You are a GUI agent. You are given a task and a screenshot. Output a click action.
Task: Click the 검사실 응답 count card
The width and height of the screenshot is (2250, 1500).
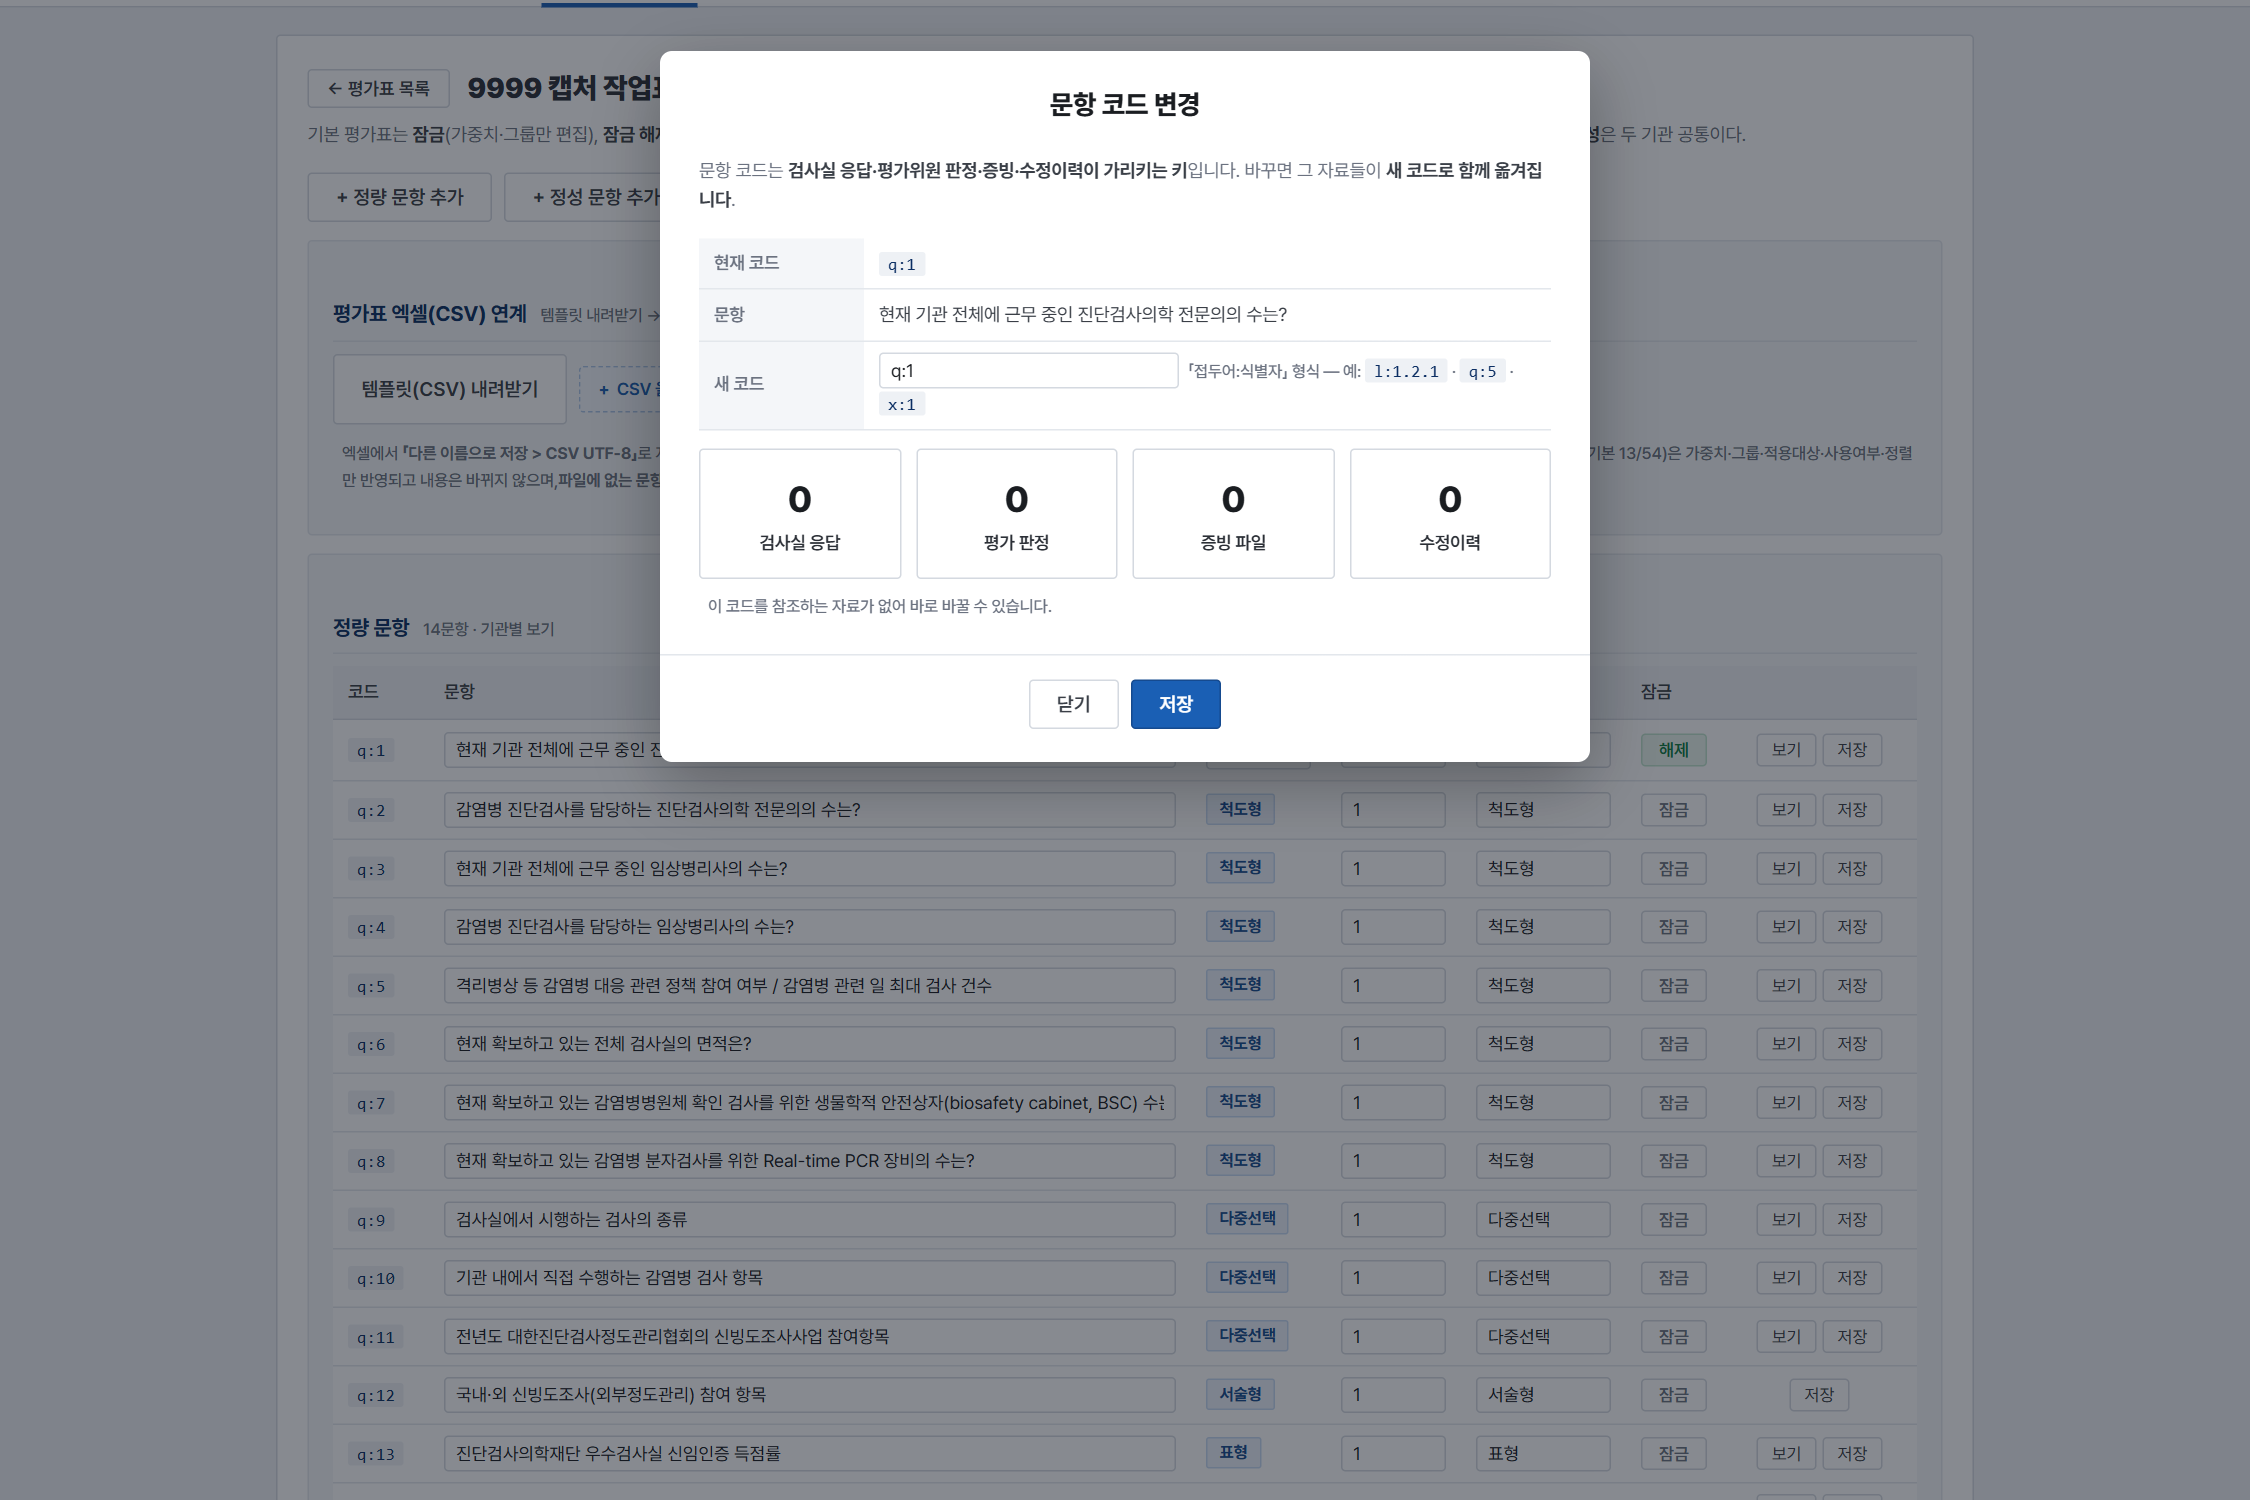tap(800, 514)
